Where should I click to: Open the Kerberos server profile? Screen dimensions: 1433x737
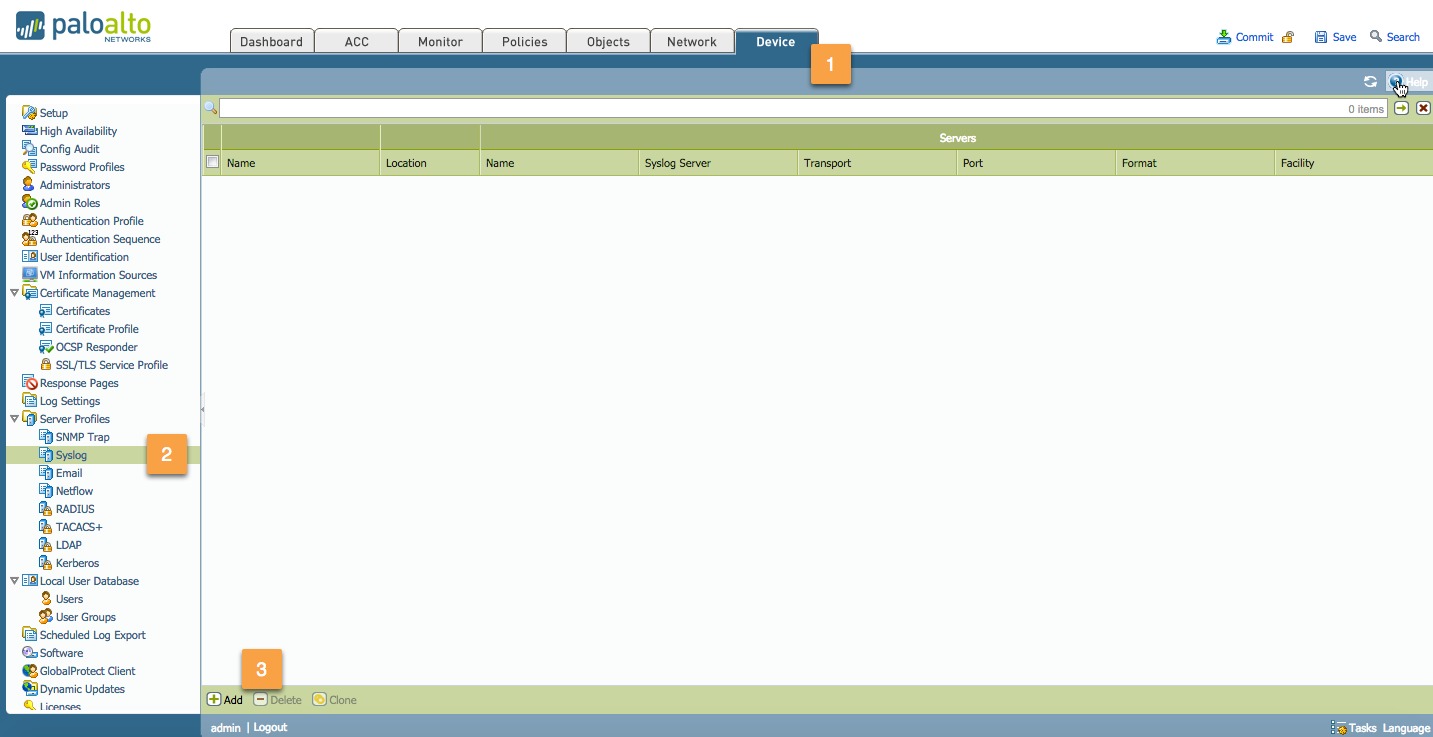[x=77, y=562]
